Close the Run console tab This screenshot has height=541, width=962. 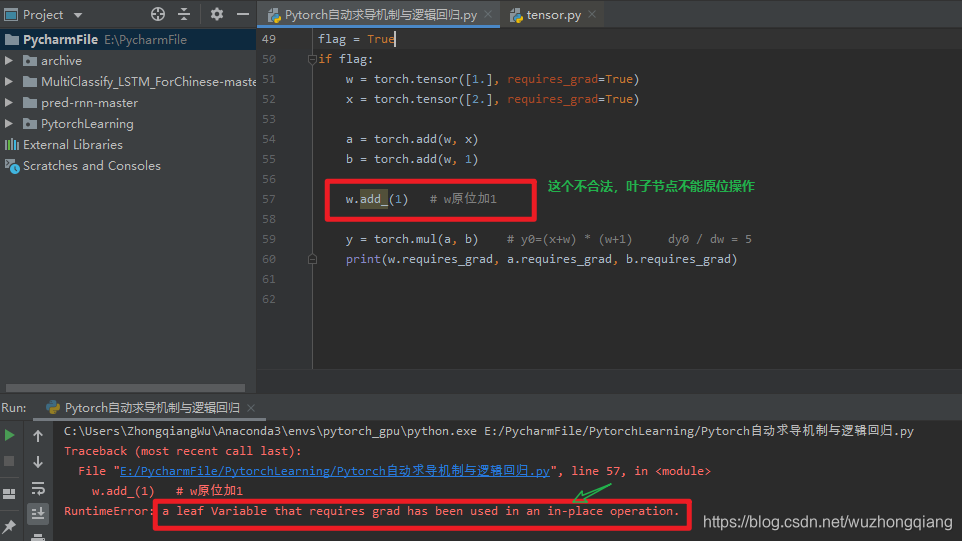pyautogui.click(x=251, y=408)
